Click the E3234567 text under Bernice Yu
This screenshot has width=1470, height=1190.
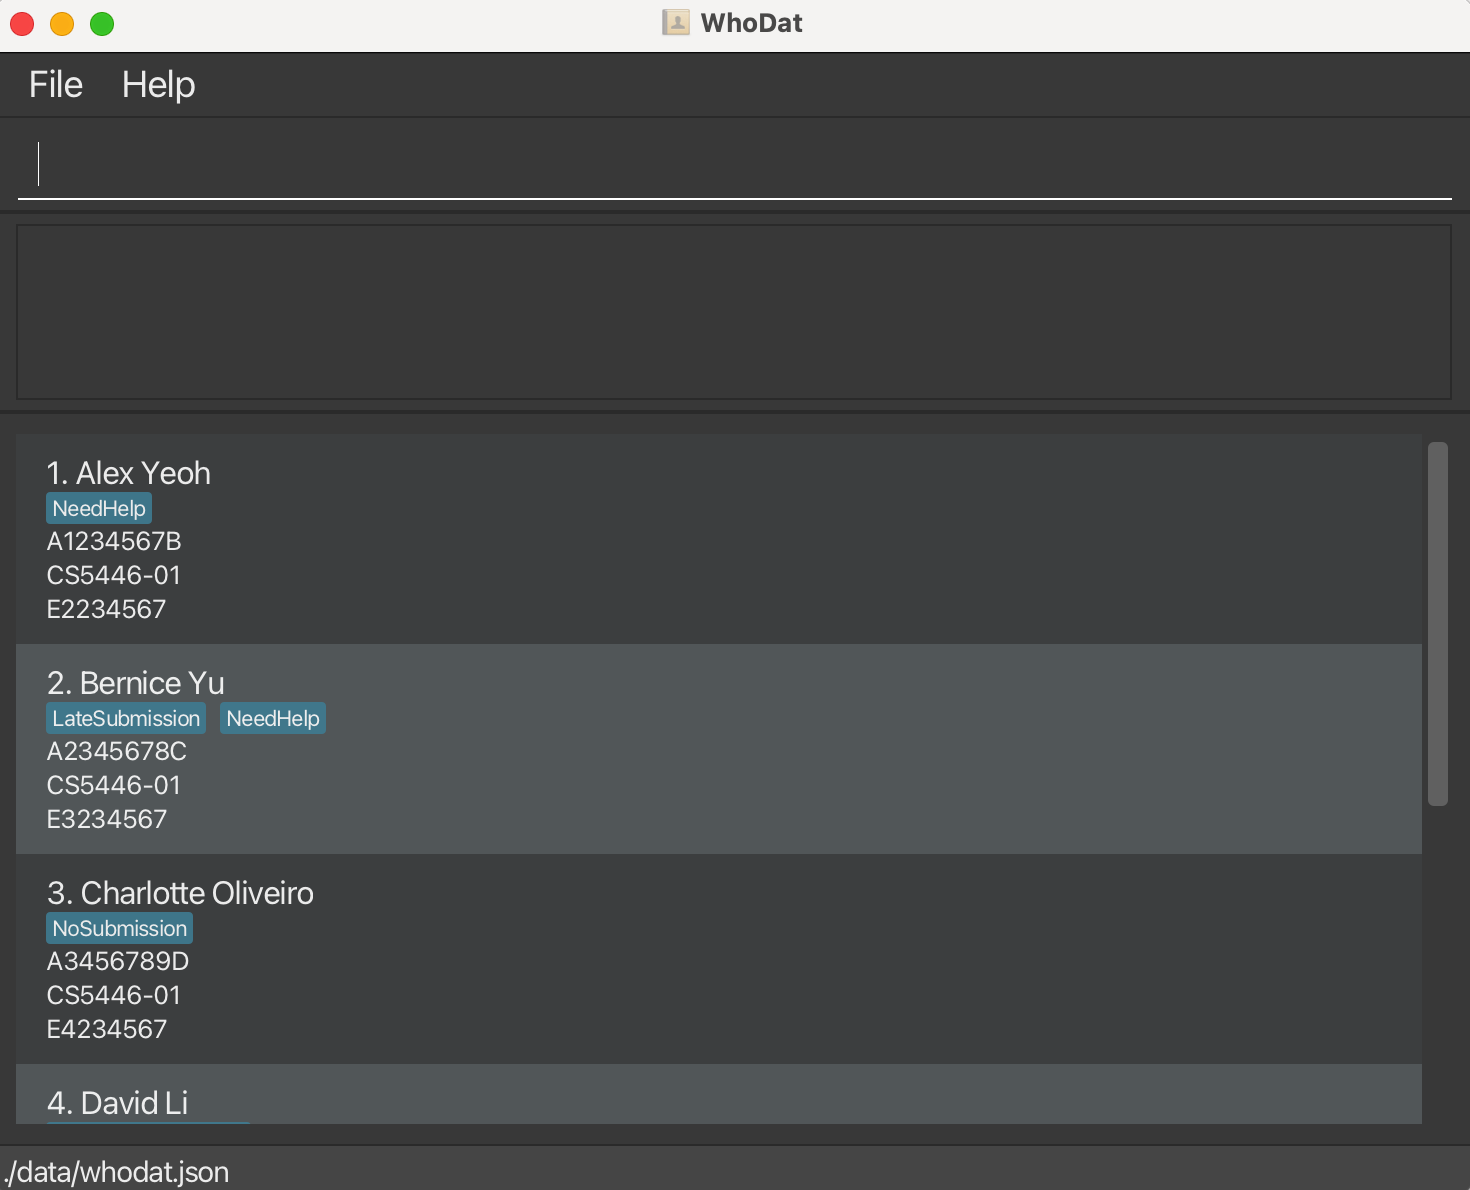point(107,820)
